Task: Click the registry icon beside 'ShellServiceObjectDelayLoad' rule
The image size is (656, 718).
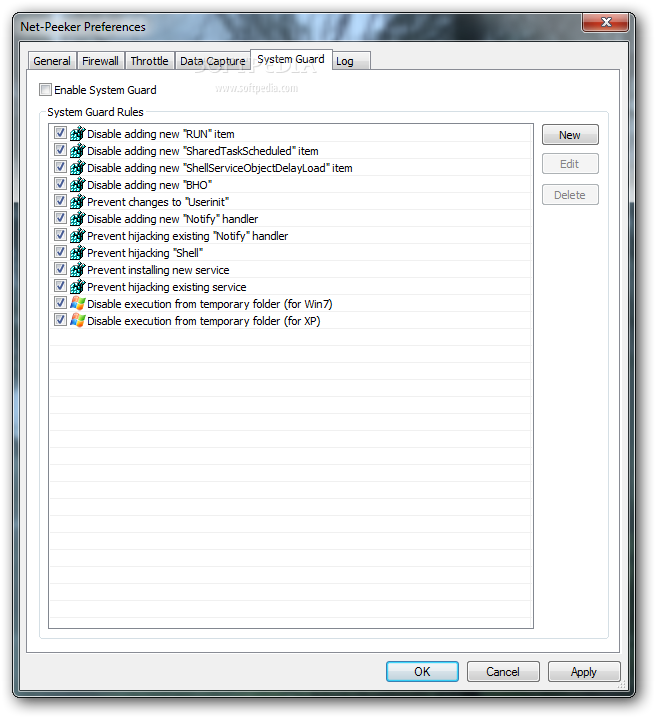Action: (77, 168)
